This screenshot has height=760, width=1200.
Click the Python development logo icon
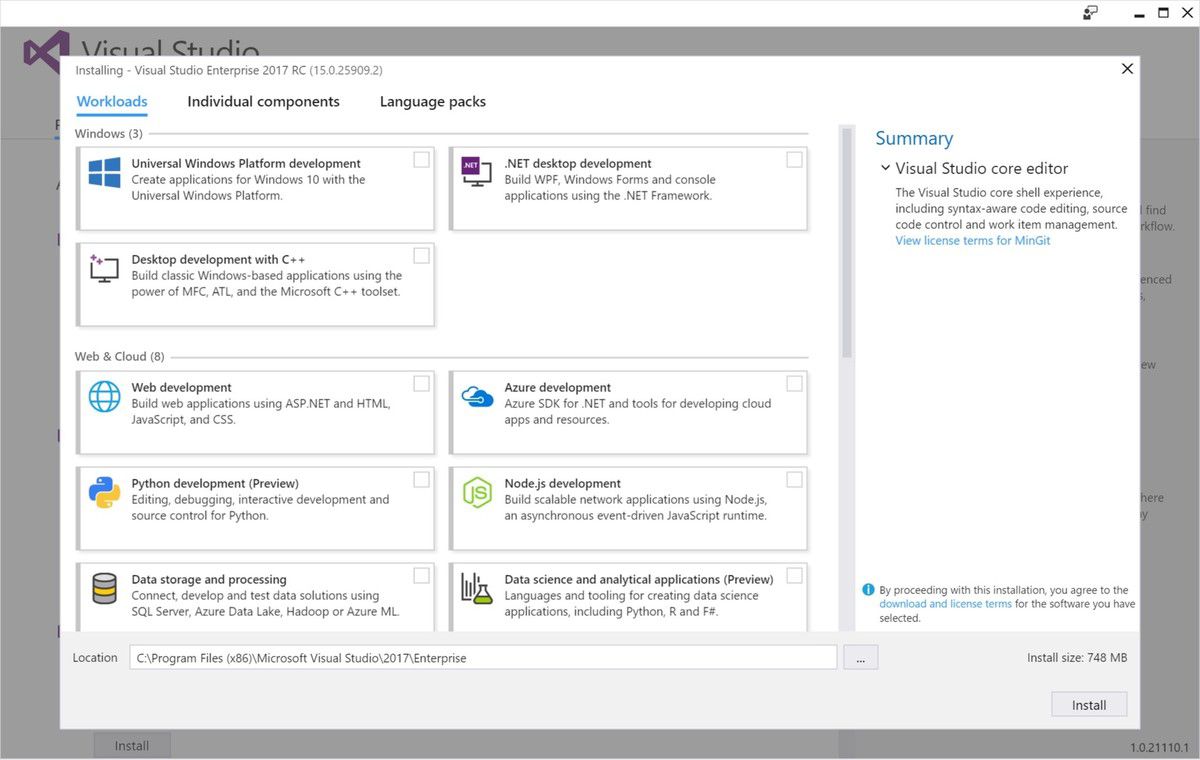tap(104, 492)
